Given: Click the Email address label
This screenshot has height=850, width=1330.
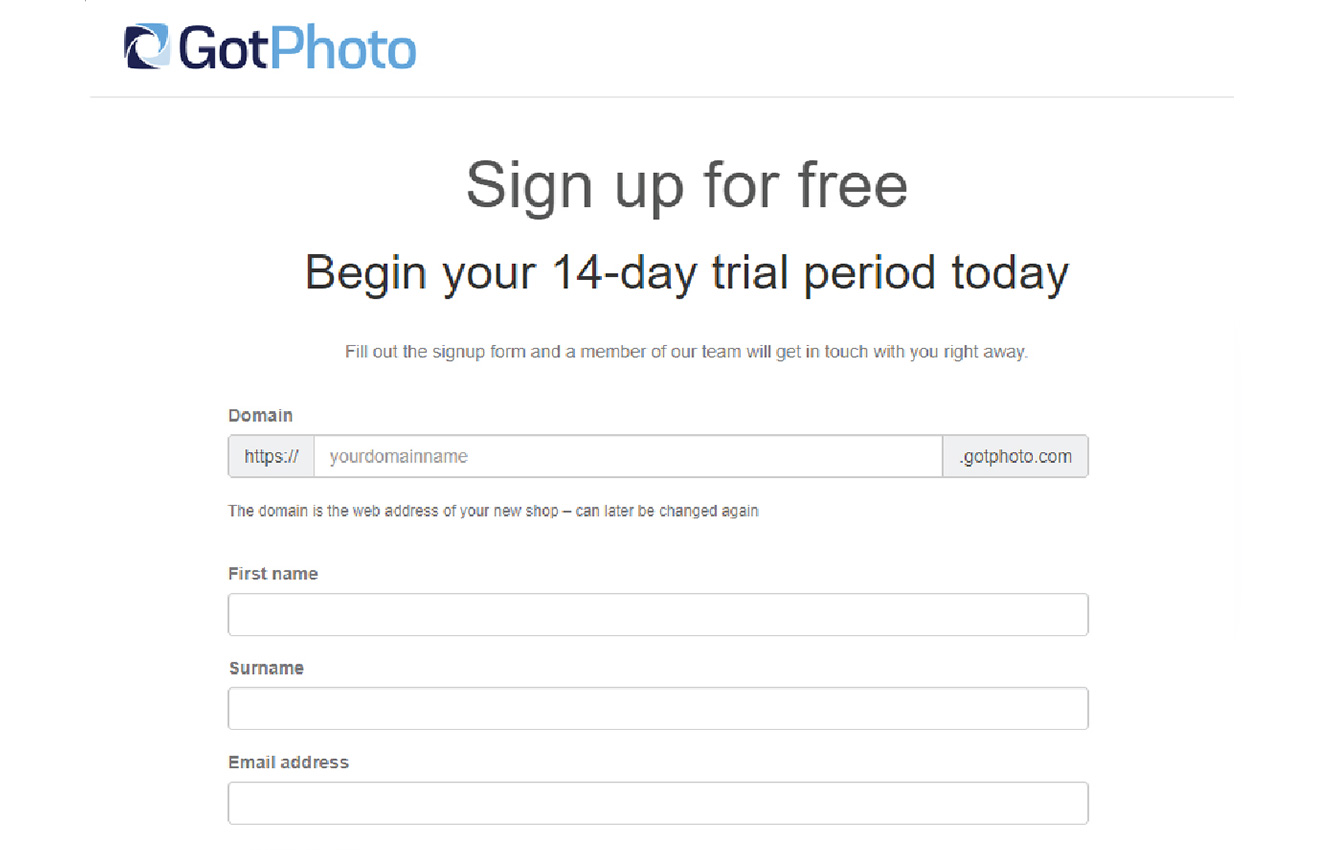Looking at the screenshot, I should 288,762.
